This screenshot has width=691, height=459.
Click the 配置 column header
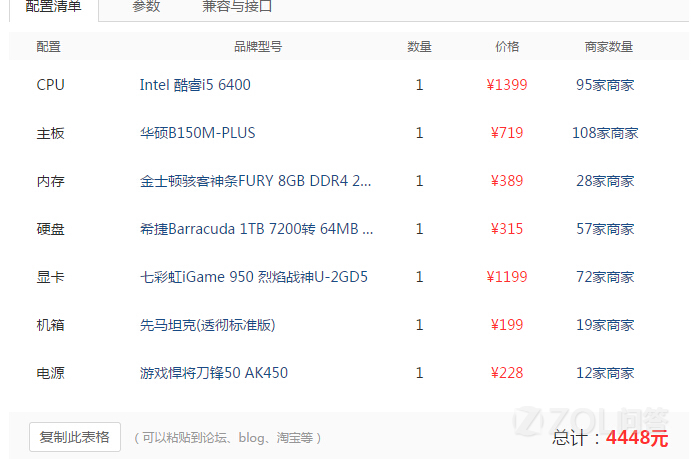pyautogui.click(x=48, y=46)
